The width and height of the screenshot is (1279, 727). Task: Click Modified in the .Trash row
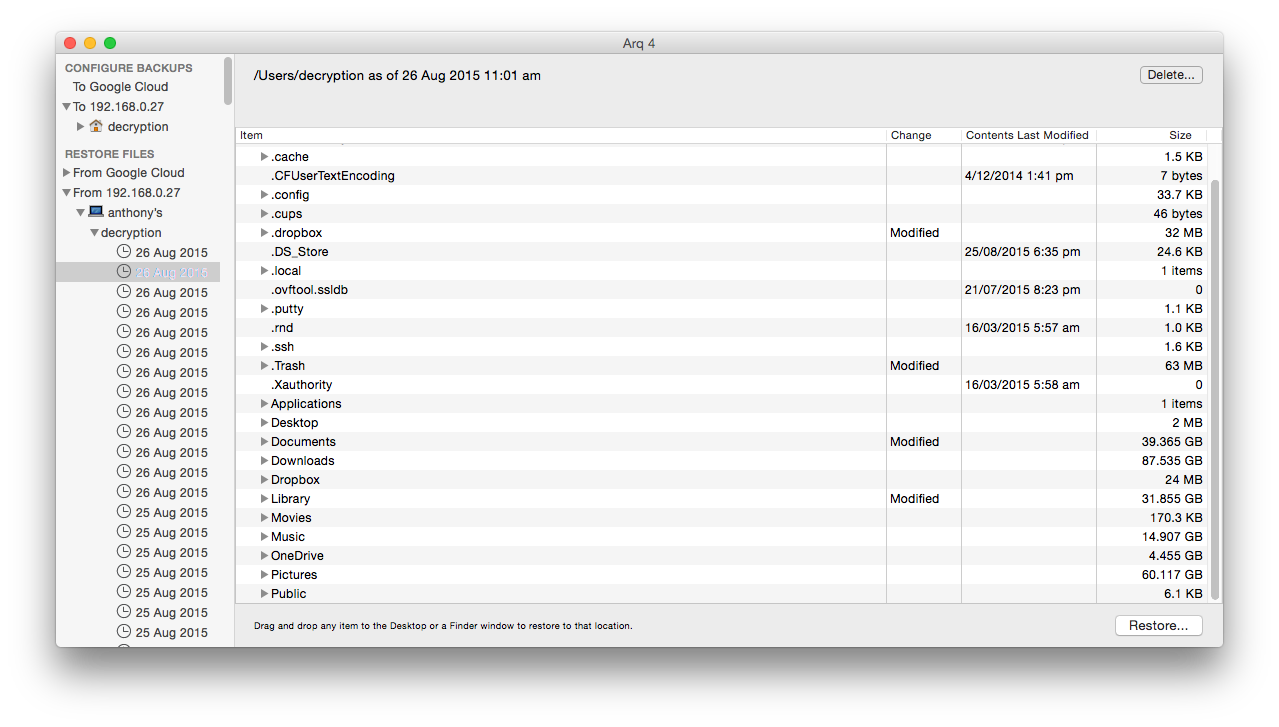[x=915, y=366]
